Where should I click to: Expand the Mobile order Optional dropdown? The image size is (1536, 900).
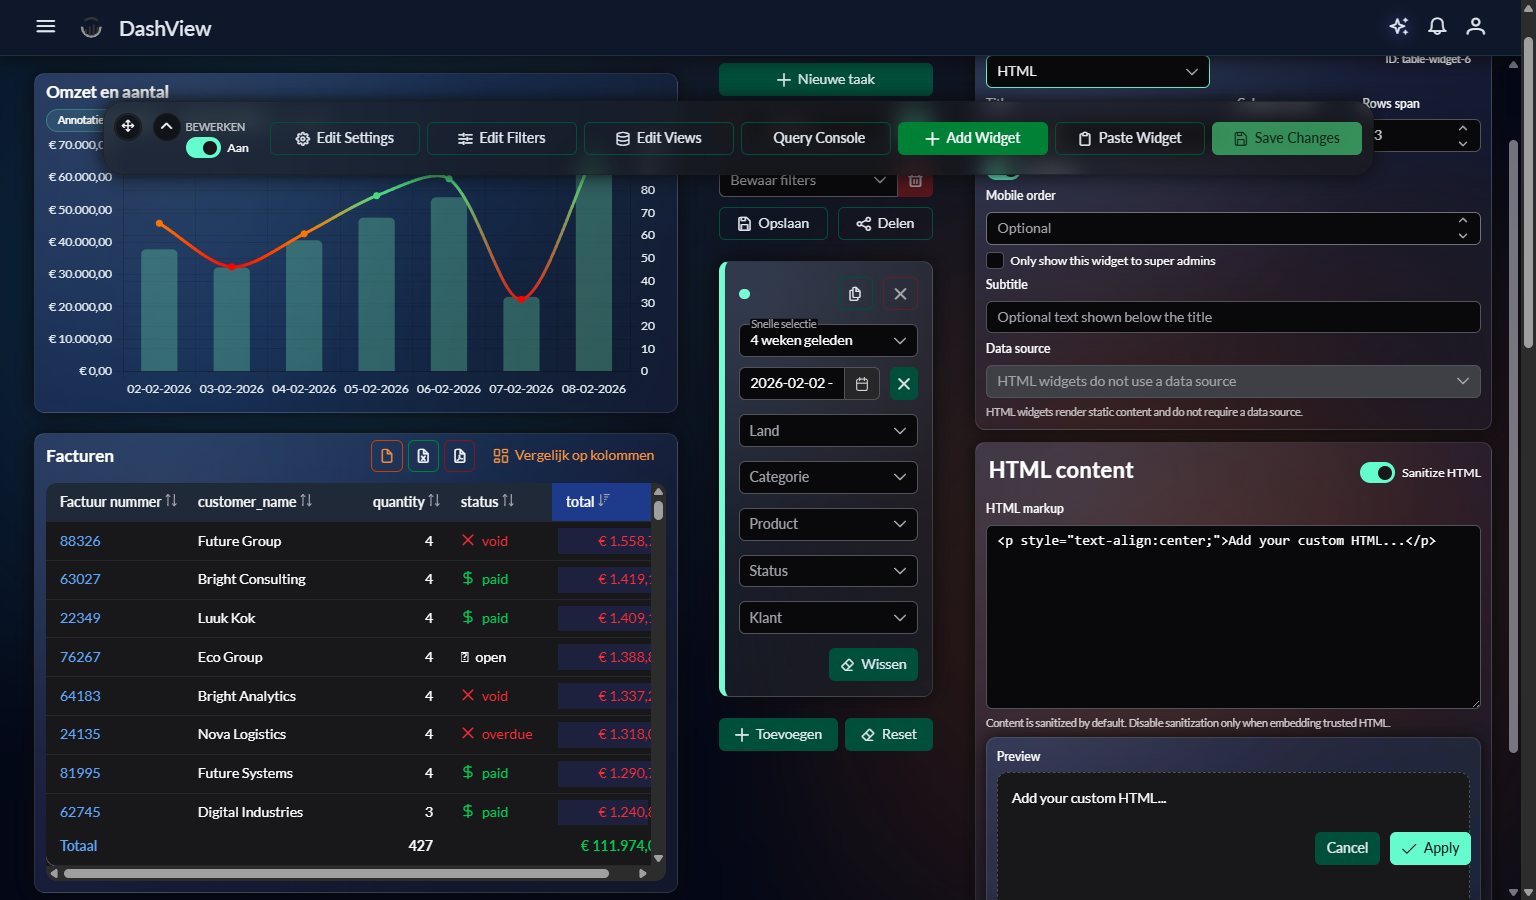[1232, 228]
